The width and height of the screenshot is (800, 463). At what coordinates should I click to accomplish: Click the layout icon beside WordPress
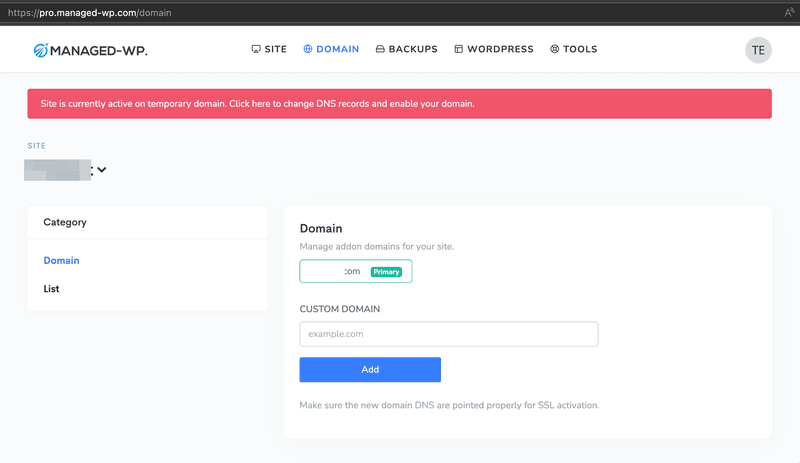pyautogui.click(x=459, y=49)
